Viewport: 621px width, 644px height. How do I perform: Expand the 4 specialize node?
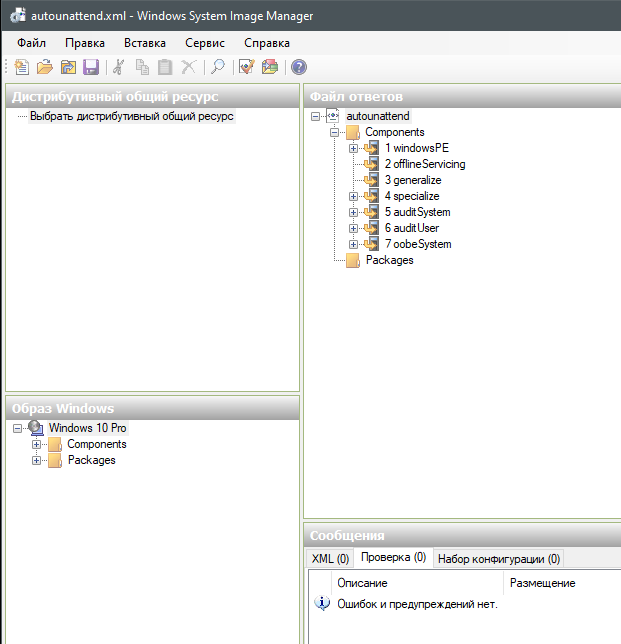(x=353, y=196)
